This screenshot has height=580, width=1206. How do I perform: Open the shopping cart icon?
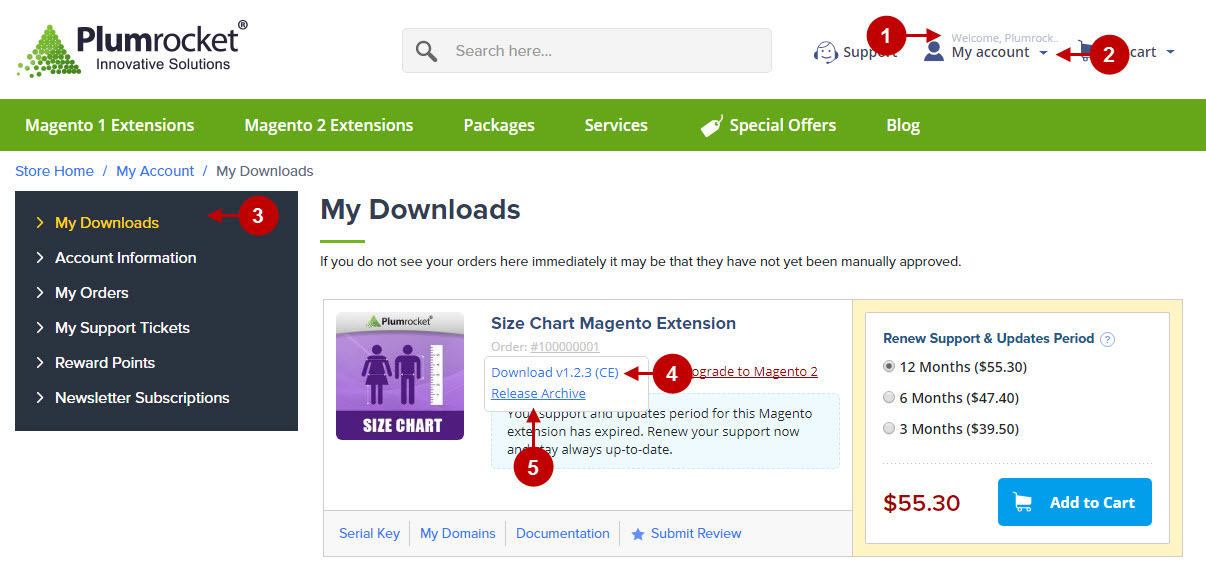(1087, 48)
